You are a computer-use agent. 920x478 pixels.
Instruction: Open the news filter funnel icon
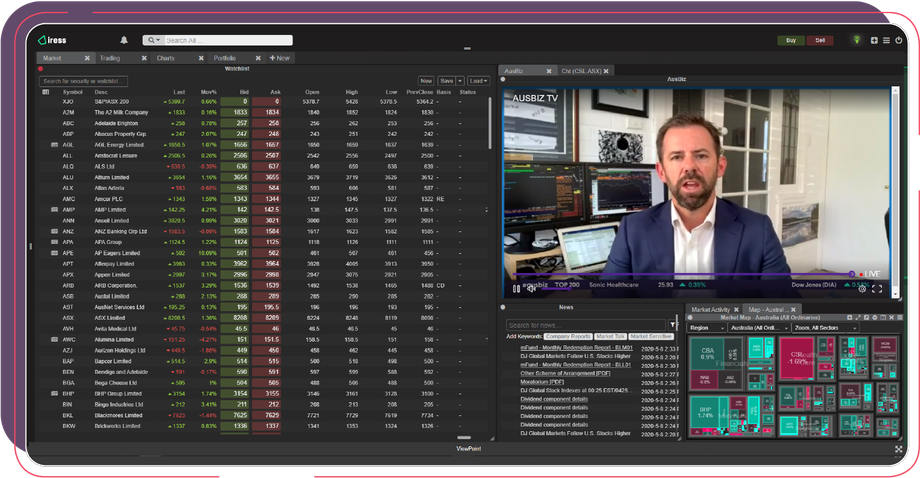click(x=672, y=325)
